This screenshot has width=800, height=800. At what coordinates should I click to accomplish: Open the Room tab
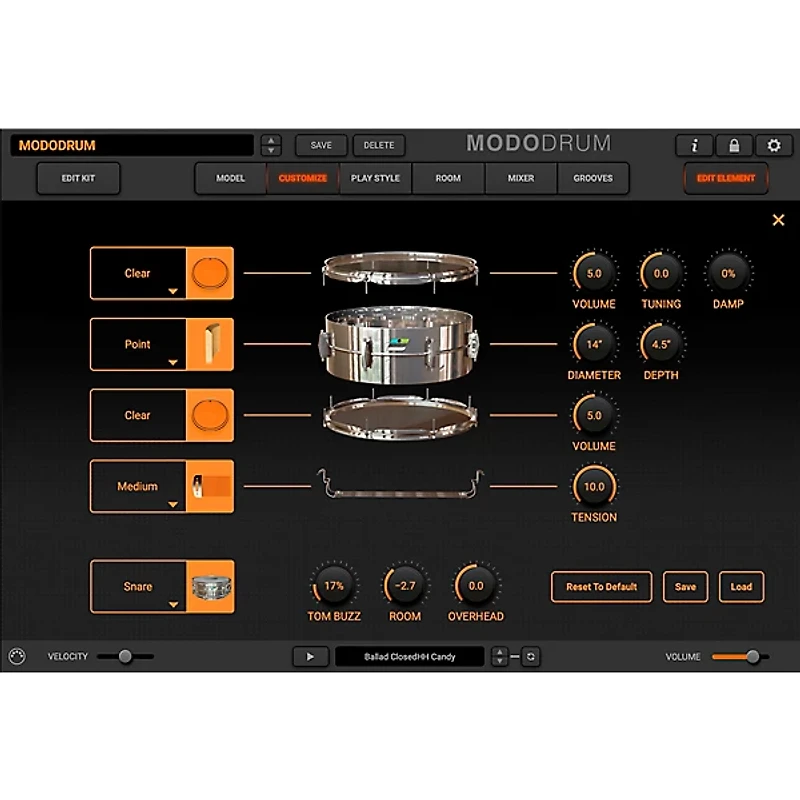[448, 179]
